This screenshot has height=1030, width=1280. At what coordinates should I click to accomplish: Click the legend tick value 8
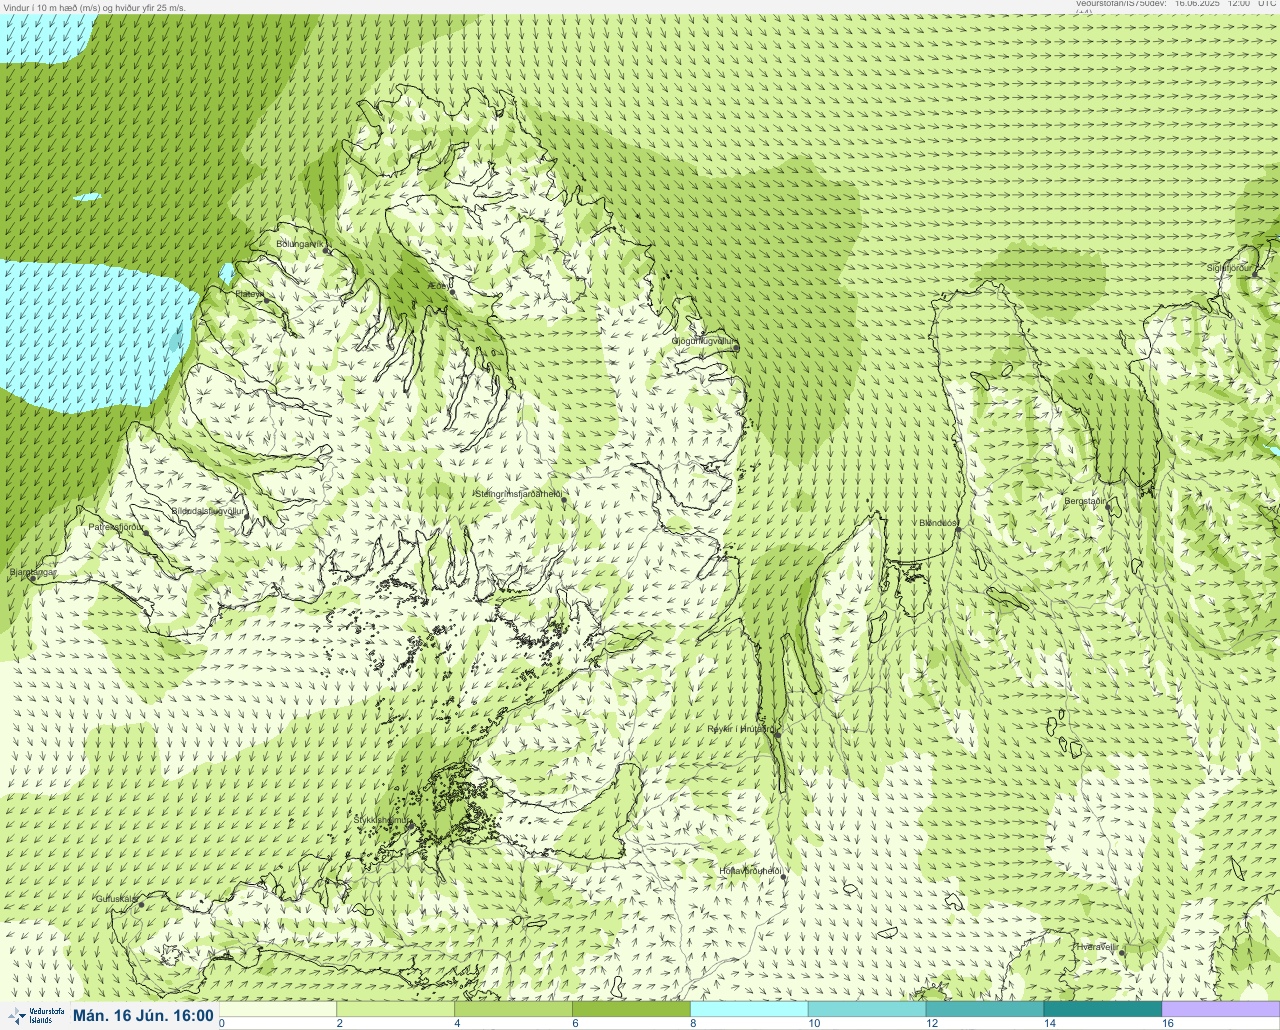tap(693, 1023)
